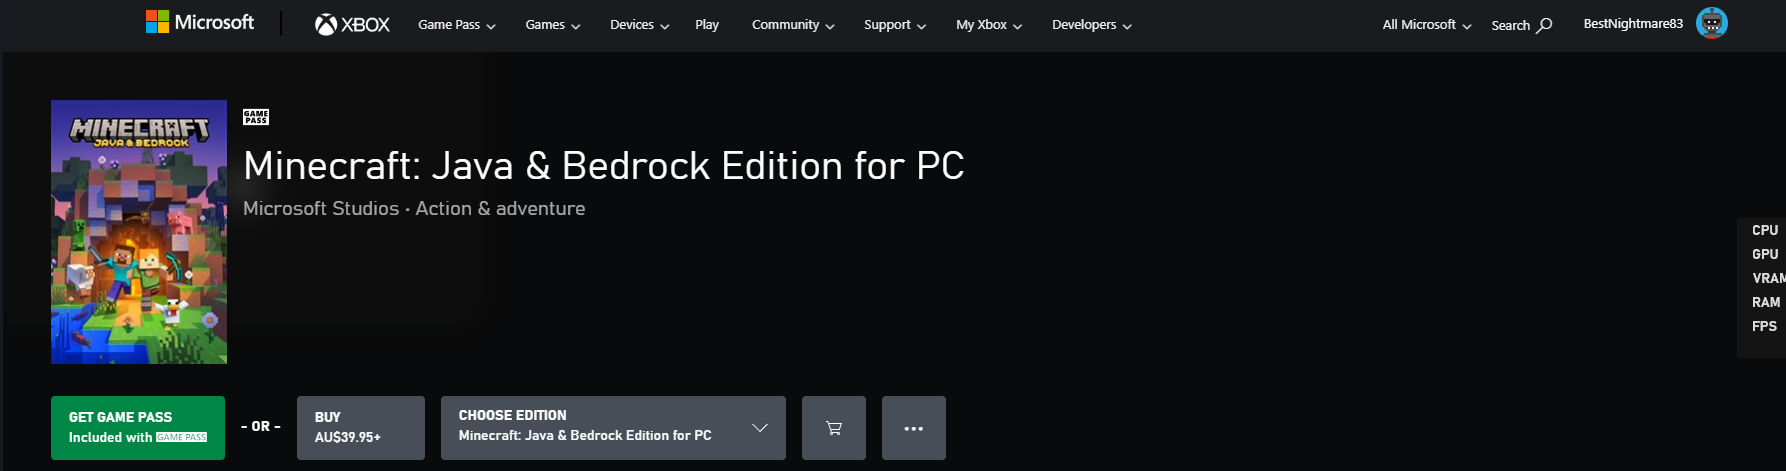Select GPU in the overlay panel
Image resolution: width=1786 pixels, height=471 pixels.
point(1765,254)
